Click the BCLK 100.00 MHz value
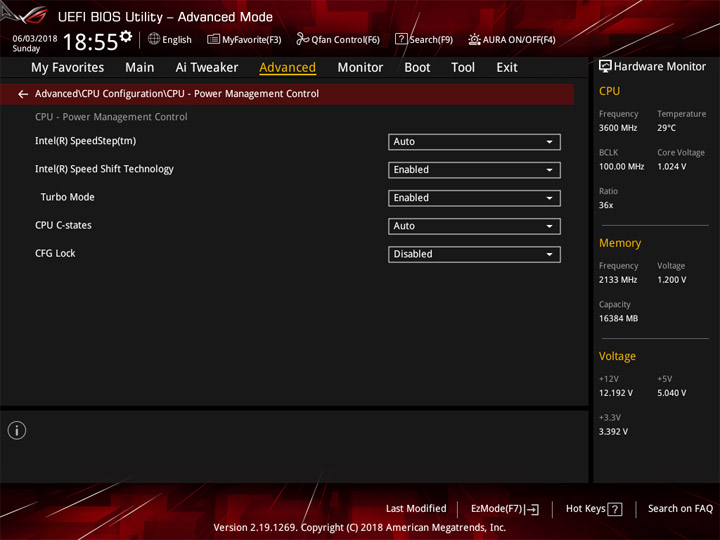The width and height of the screenshot is (720, 540). 621,167
